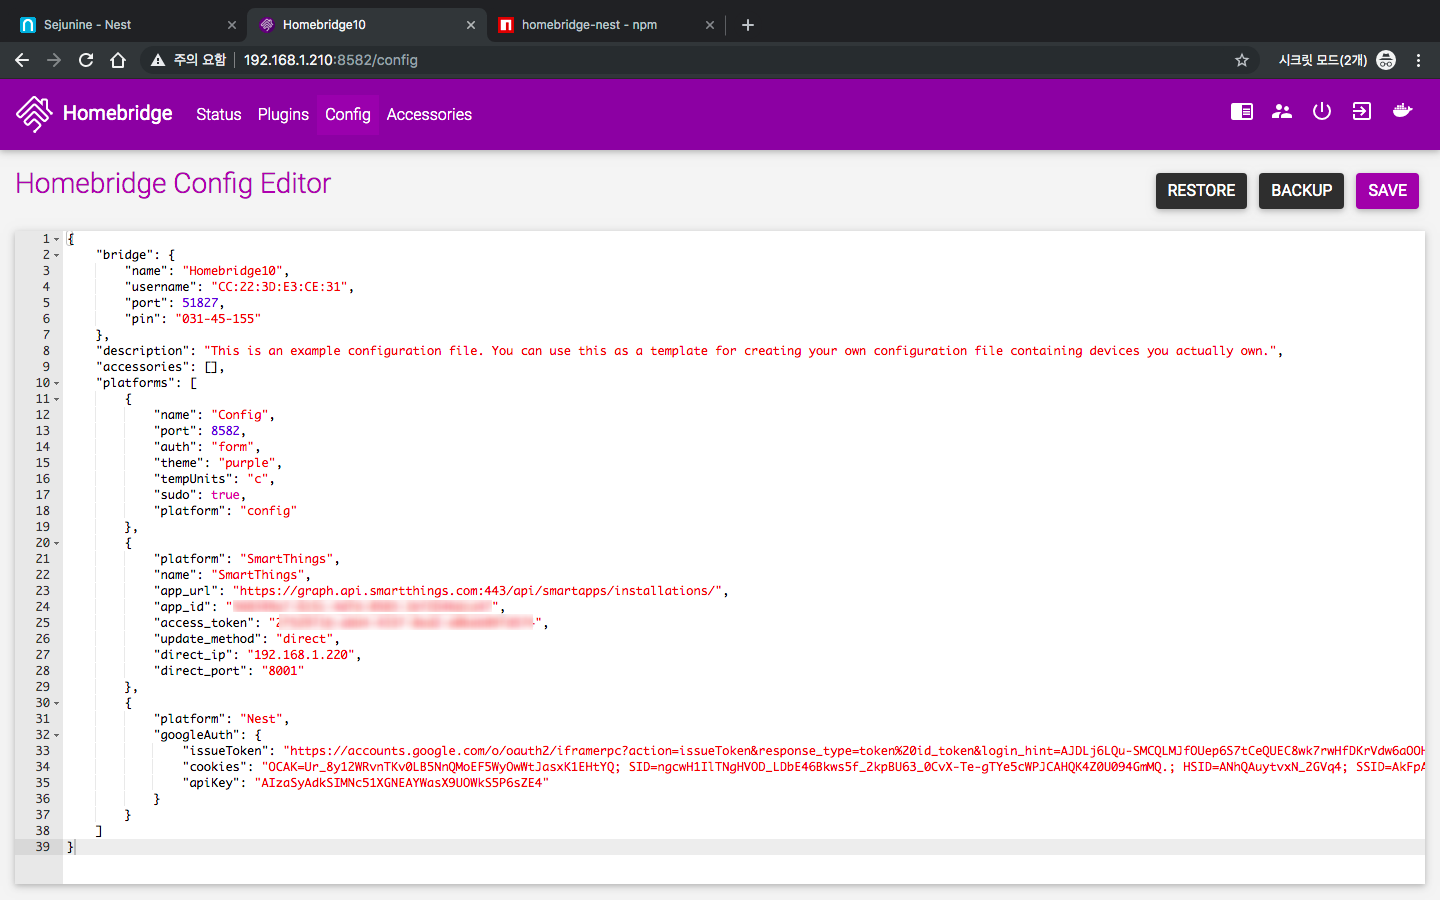This screenshot has height=900, width=1440.
Task: Click the username value "CC:22:3D:E3:CE:31"
Action: [x=279, y=287]
